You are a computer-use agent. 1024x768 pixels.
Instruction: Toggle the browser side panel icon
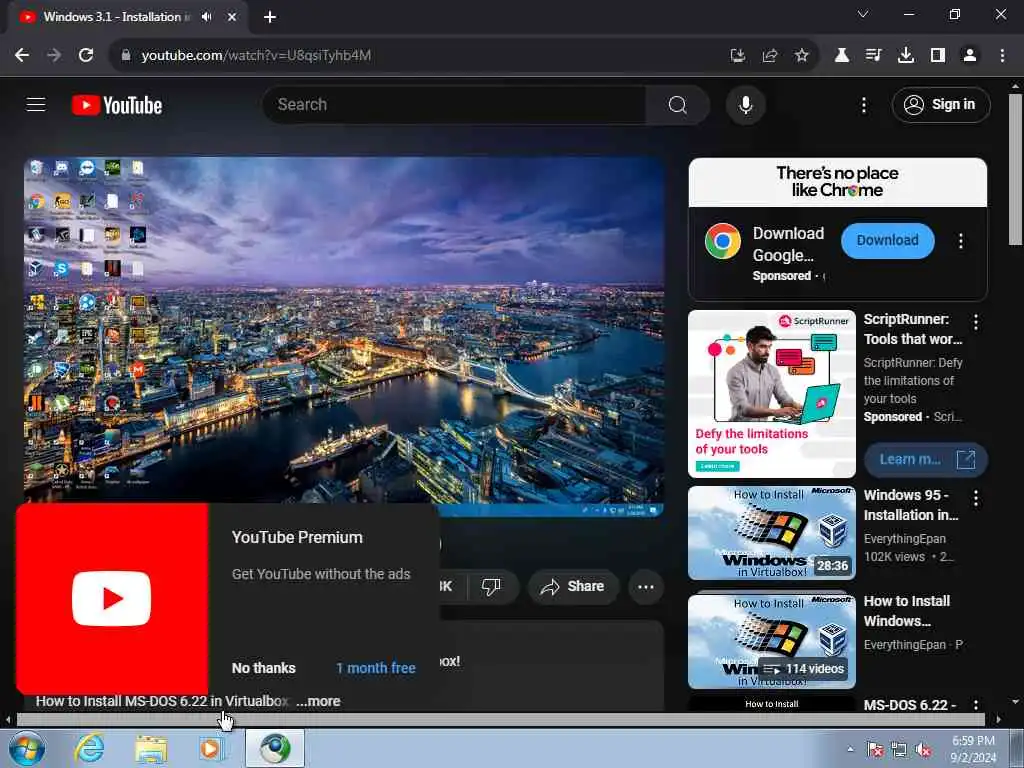[x=938, y=56]
